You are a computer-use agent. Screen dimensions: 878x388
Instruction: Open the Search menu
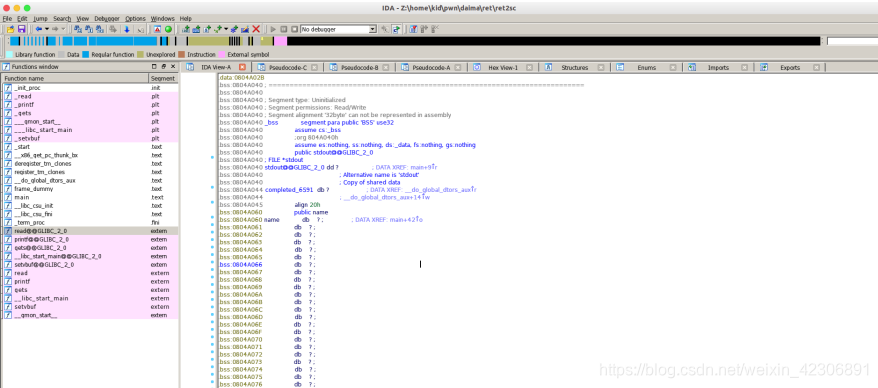(x=62, y=18)
